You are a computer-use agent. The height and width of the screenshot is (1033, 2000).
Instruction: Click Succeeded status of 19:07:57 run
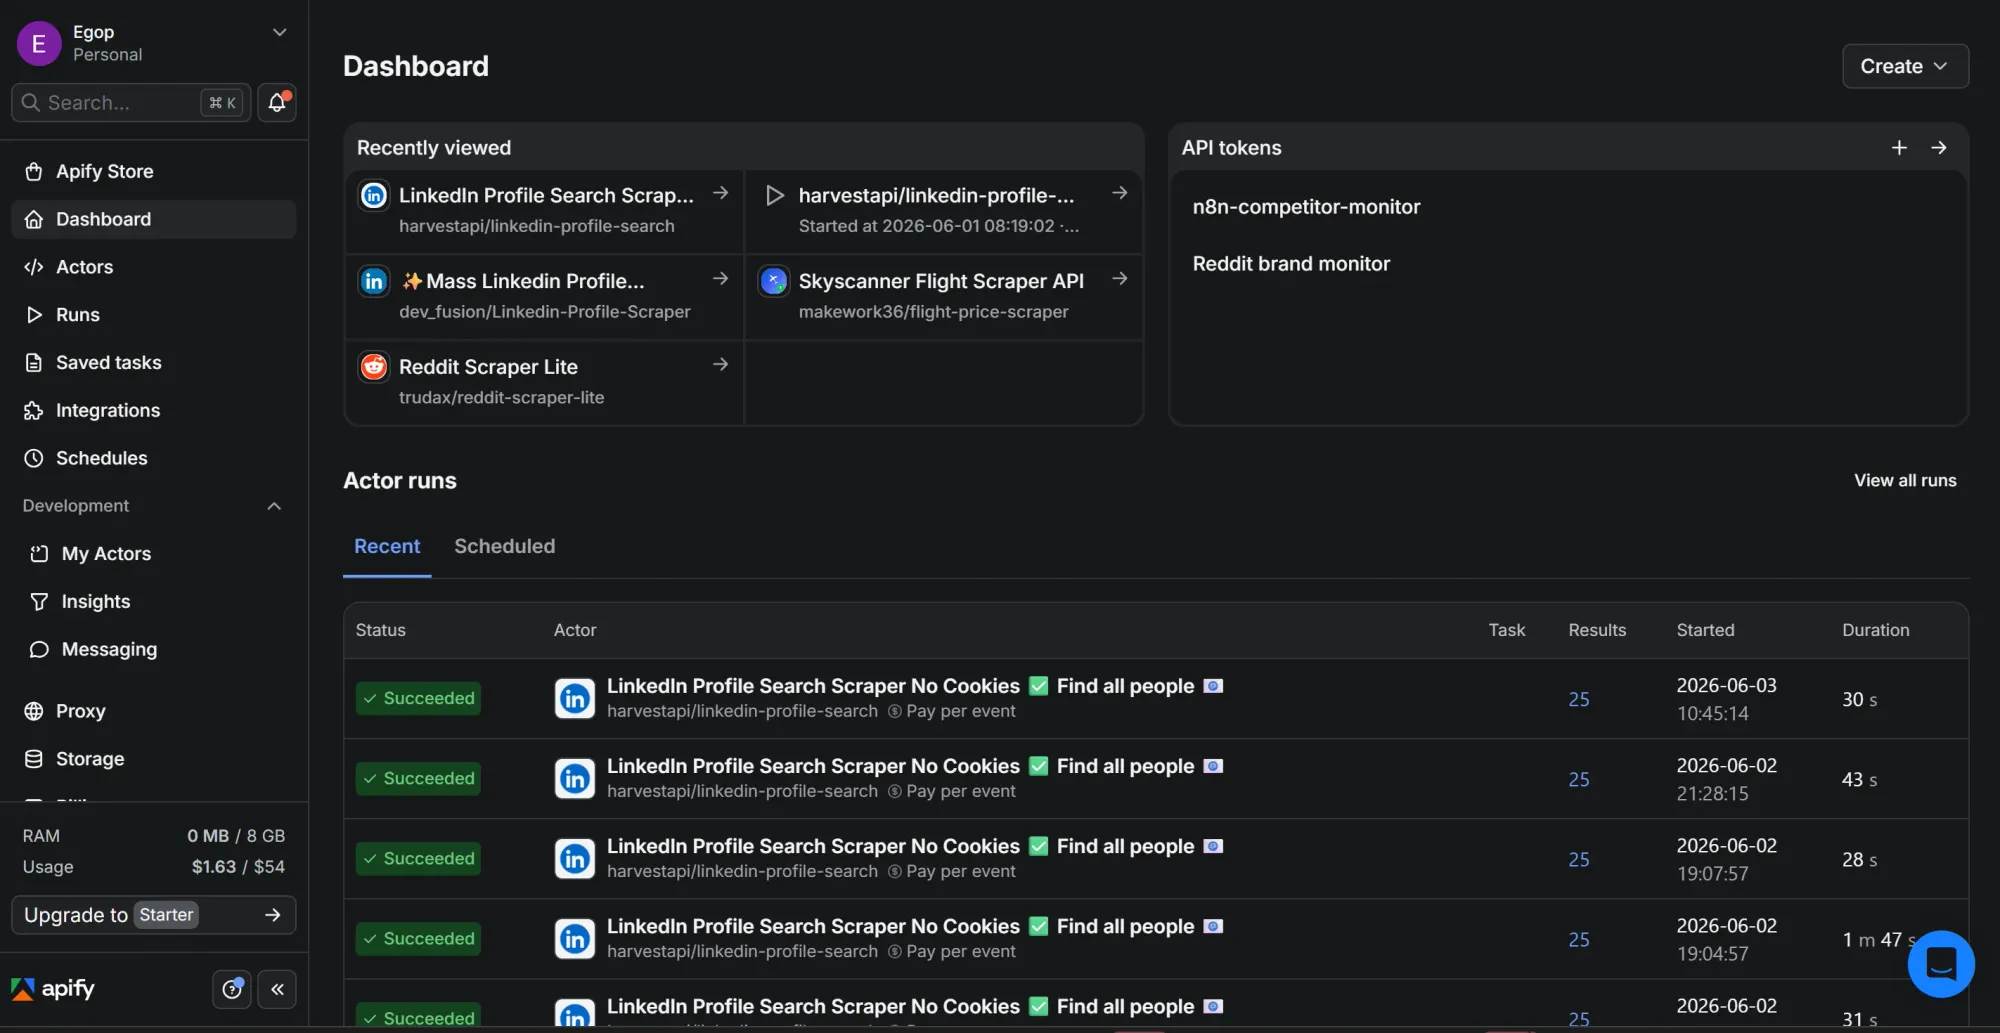(x=418, y=858)
